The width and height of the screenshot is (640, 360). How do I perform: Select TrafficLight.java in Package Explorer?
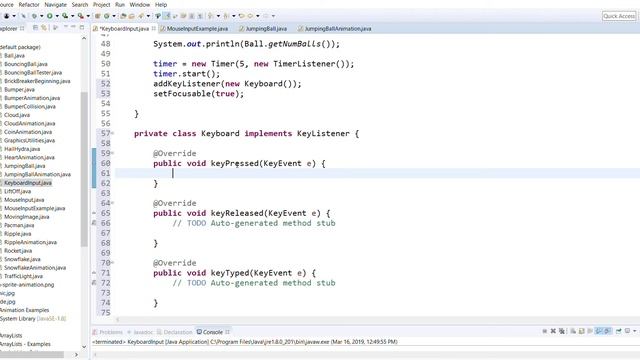tap(23, 276)
